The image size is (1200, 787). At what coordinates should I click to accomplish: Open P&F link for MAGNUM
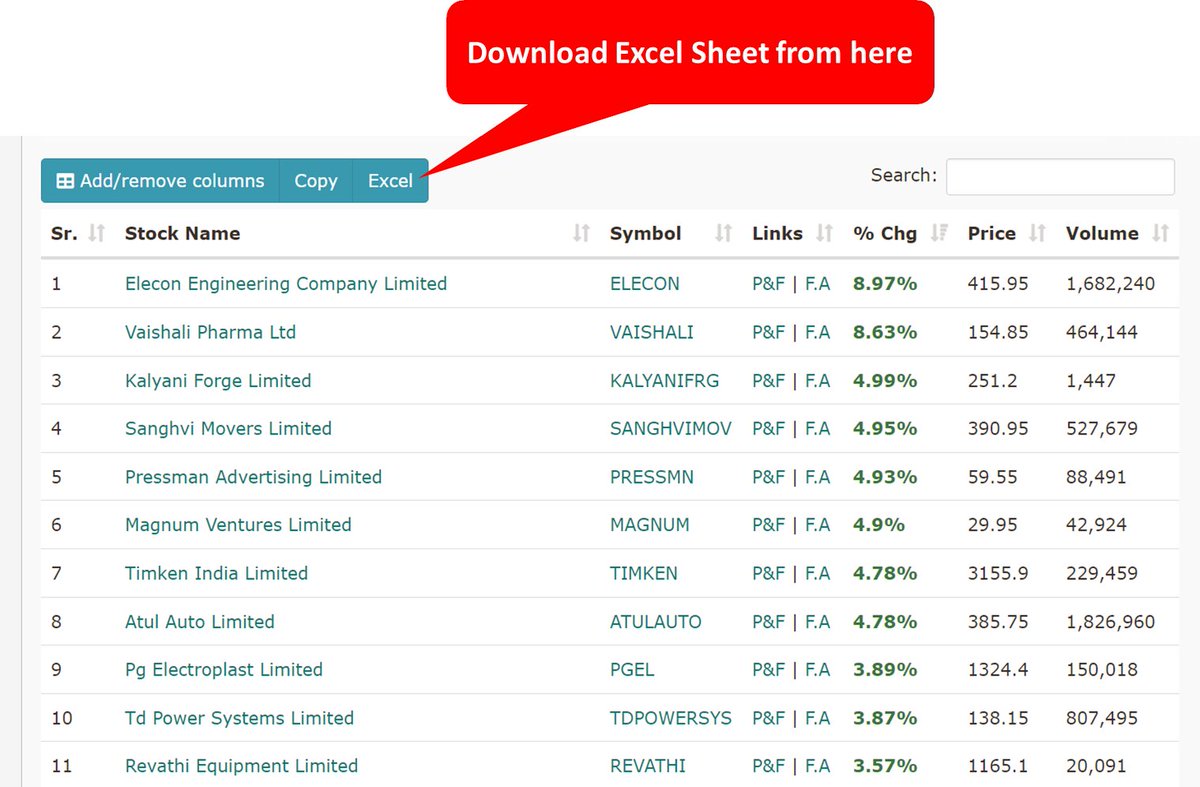(768, 525)
